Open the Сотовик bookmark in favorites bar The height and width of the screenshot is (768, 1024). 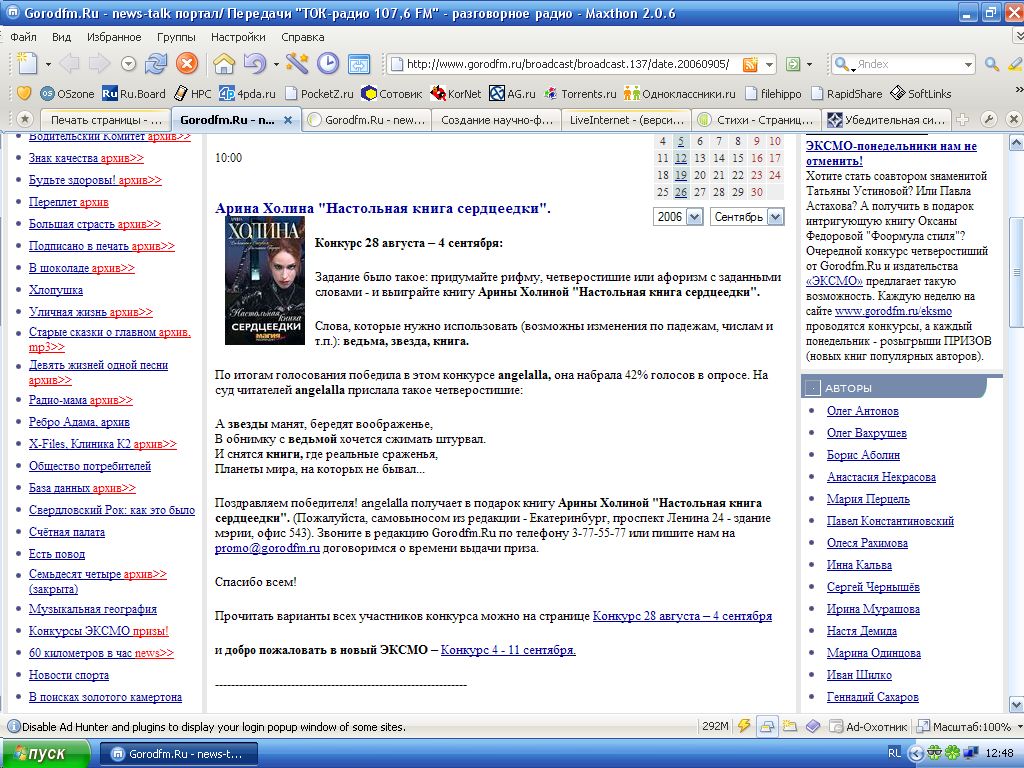pyautogui.click(x=392, y=94)
